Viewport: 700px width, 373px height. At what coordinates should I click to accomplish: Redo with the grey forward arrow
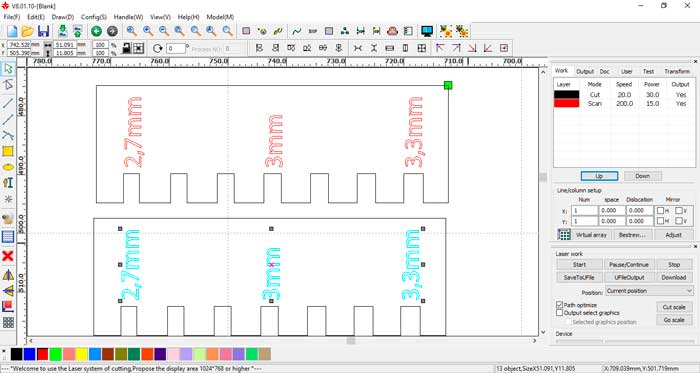point(112,31)
